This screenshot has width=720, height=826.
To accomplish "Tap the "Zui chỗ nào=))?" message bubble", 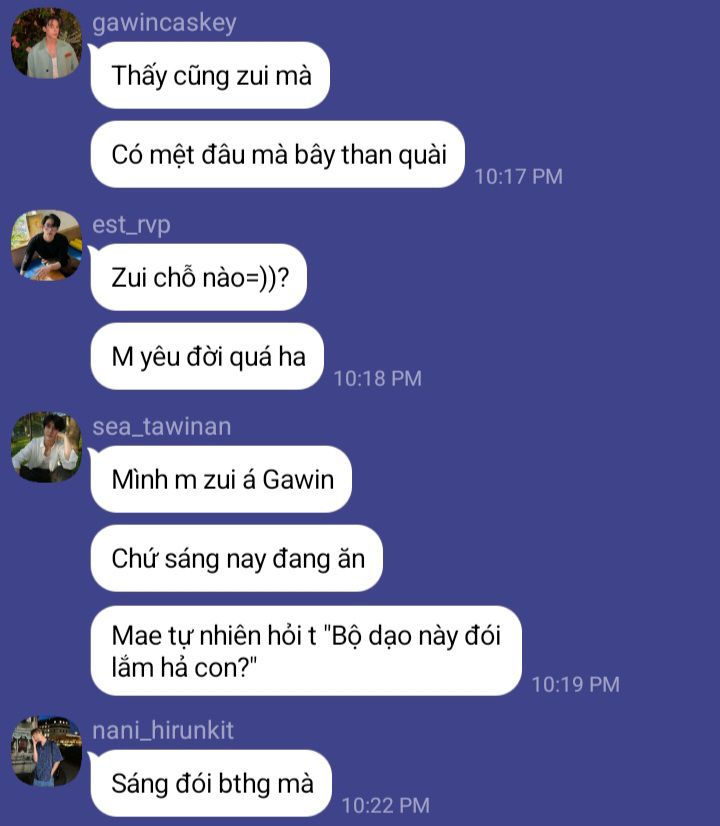I will point(199,277).
